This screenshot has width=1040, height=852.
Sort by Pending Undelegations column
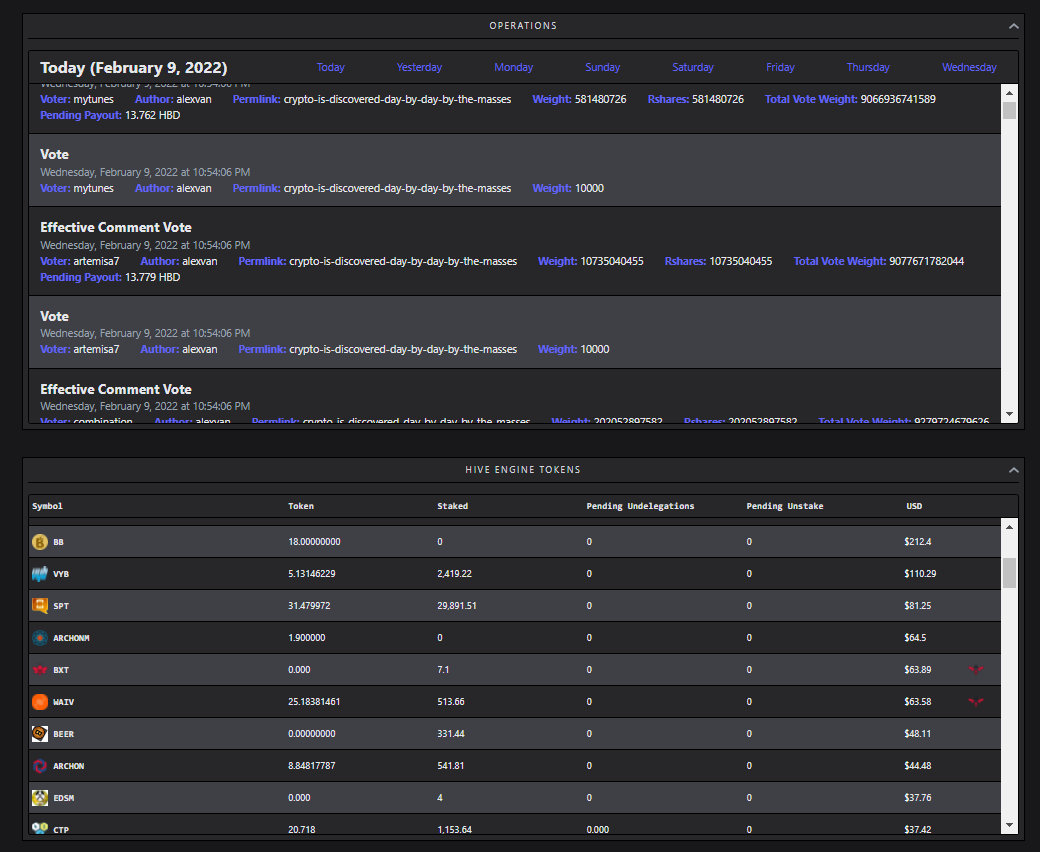point(640,506)
